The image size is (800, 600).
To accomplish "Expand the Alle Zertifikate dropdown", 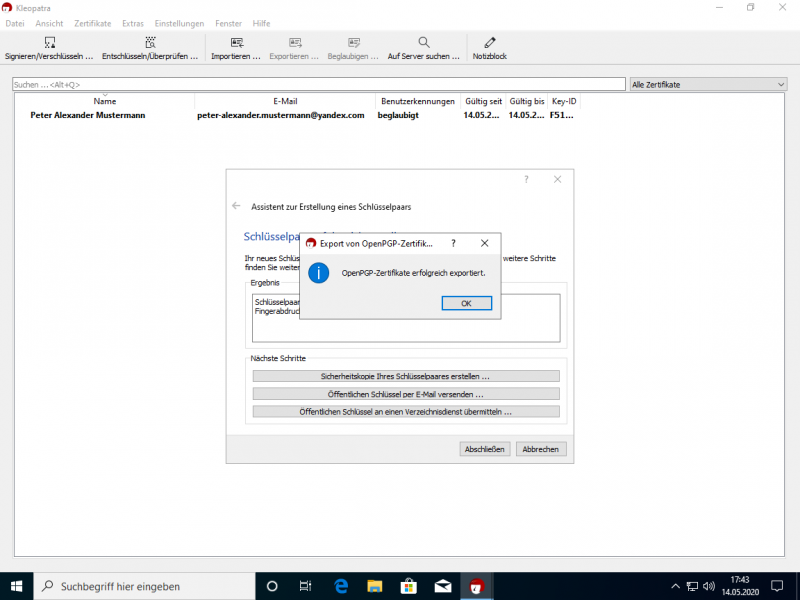I will (x=709, y=85).
